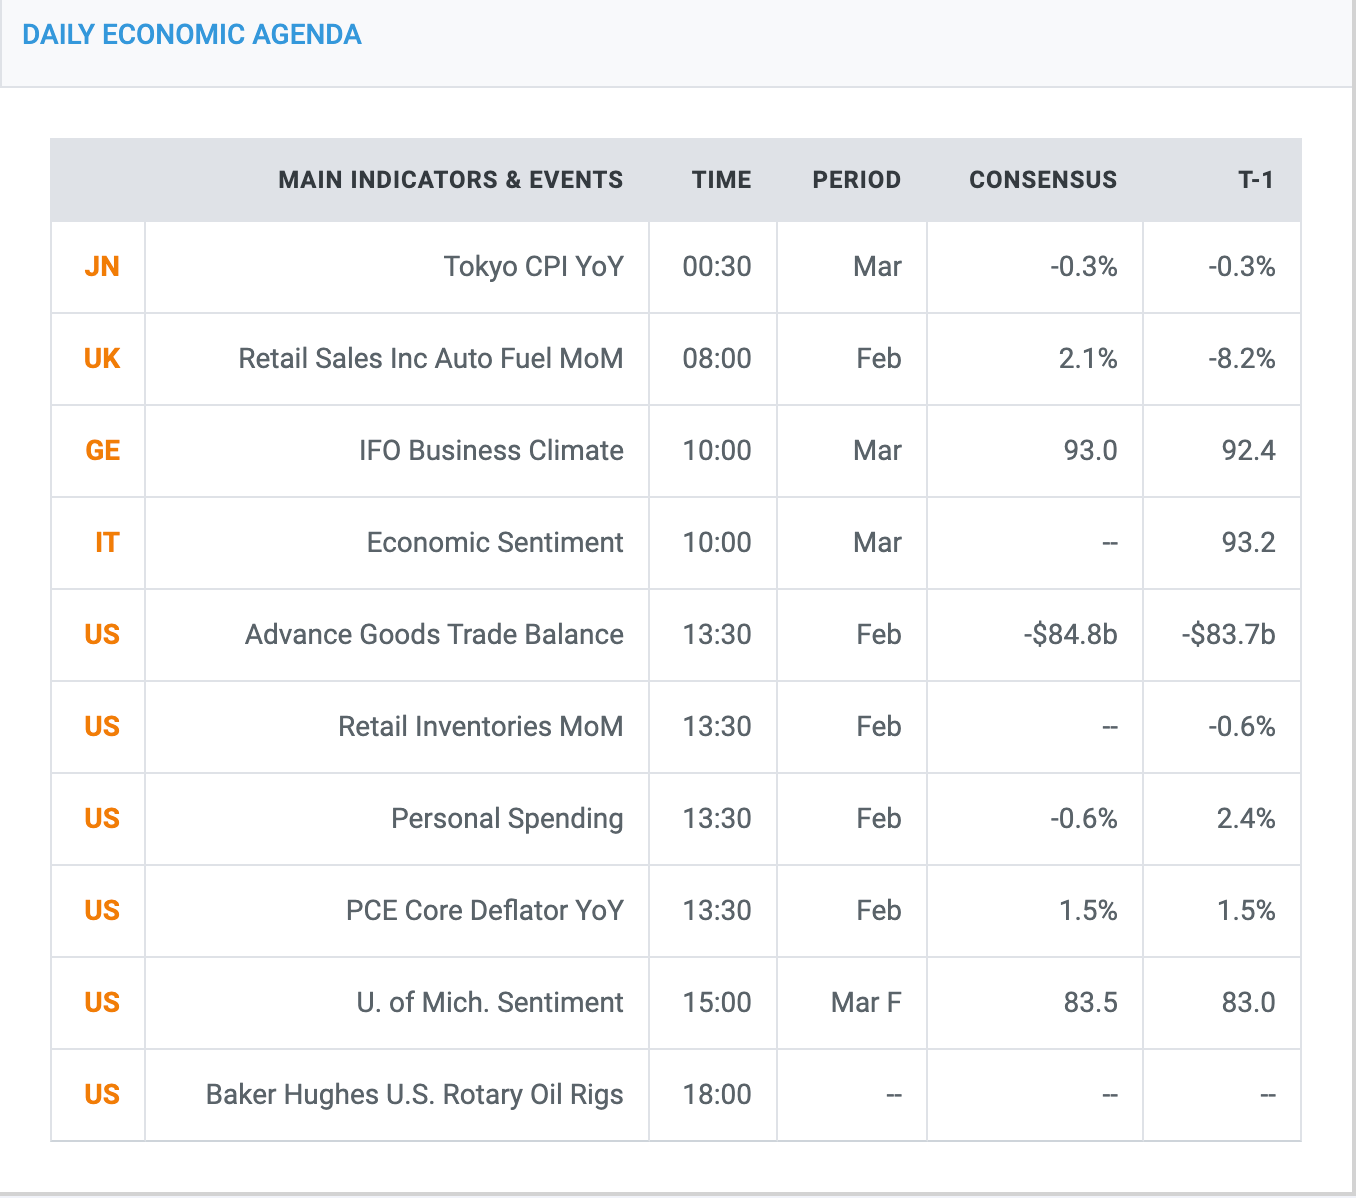This screenshot has height=1198, width=1356.
Task: Click the Main Indicators & Events column header
Action: pos(450,180)
